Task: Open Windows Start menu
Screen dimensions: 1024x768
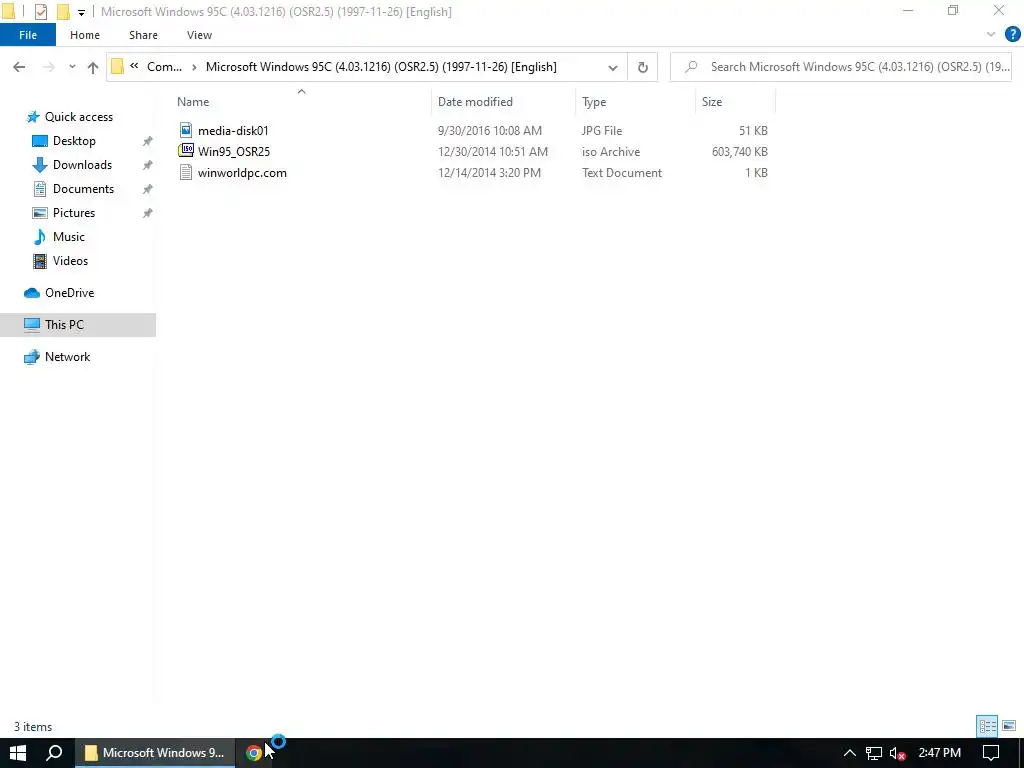Action: (x=18, y=753)
